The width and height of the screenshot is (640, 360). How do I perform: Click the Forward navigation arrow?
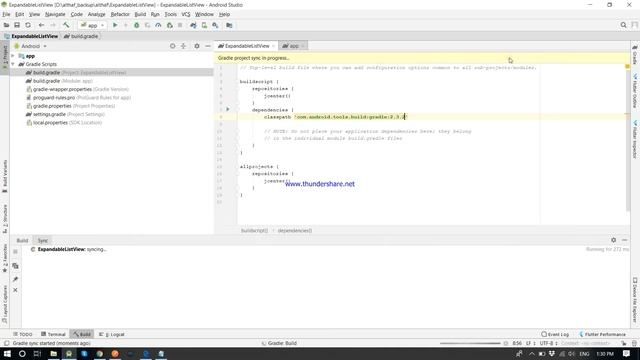(53, 25)
